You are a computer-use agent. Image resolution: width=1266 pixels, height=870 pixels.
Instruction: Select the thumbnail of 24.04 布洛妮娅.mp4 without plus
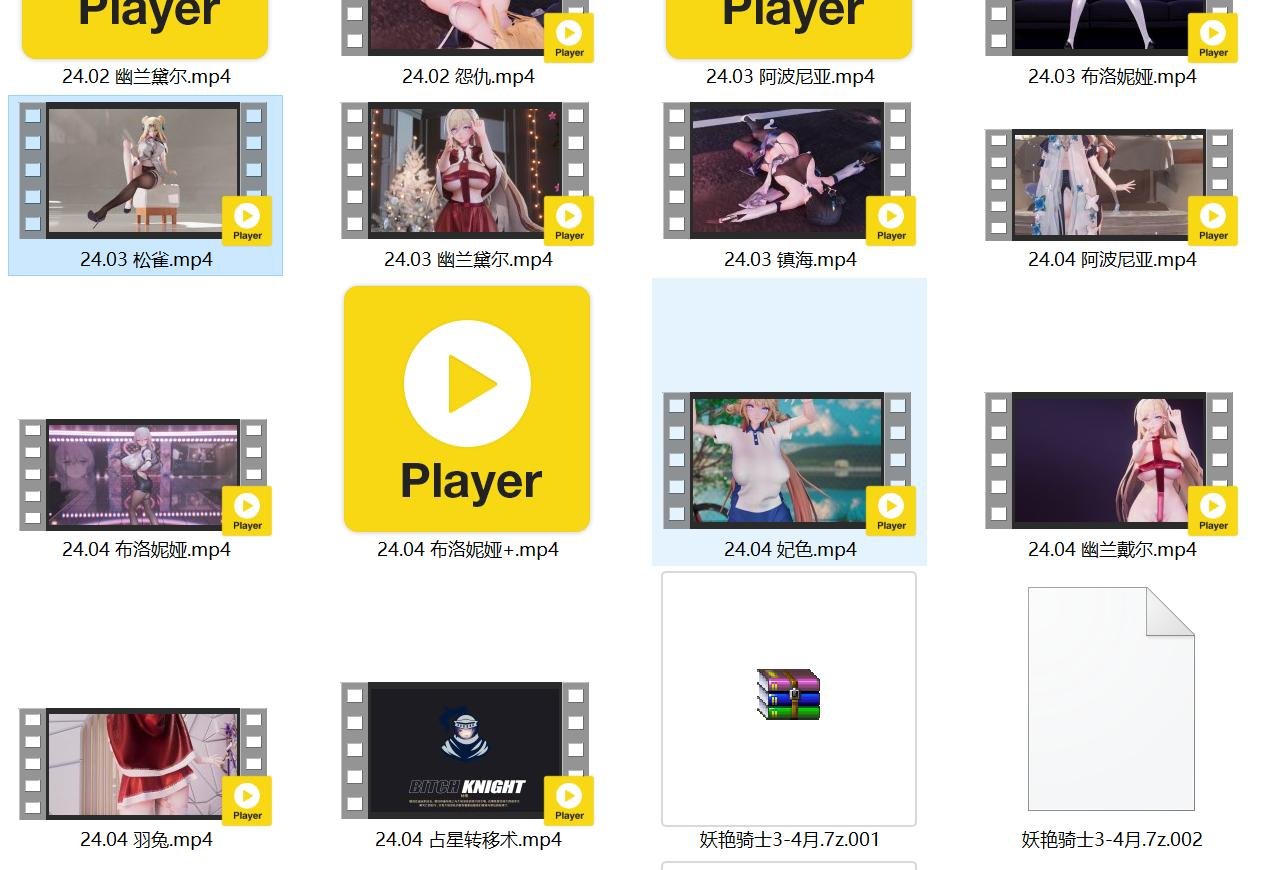click(x=145, y=476)
